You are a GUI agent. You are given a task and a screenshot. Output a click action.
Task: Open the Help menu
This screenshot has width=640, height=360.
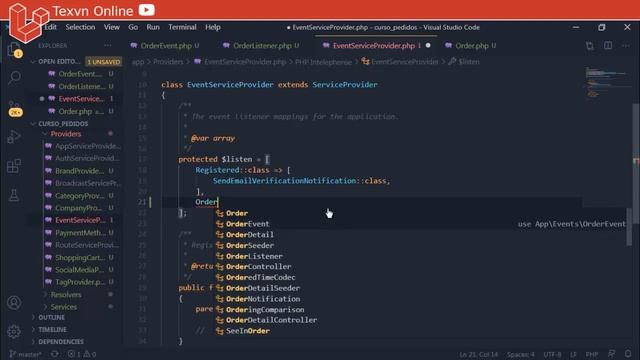[x=213, y=27]
